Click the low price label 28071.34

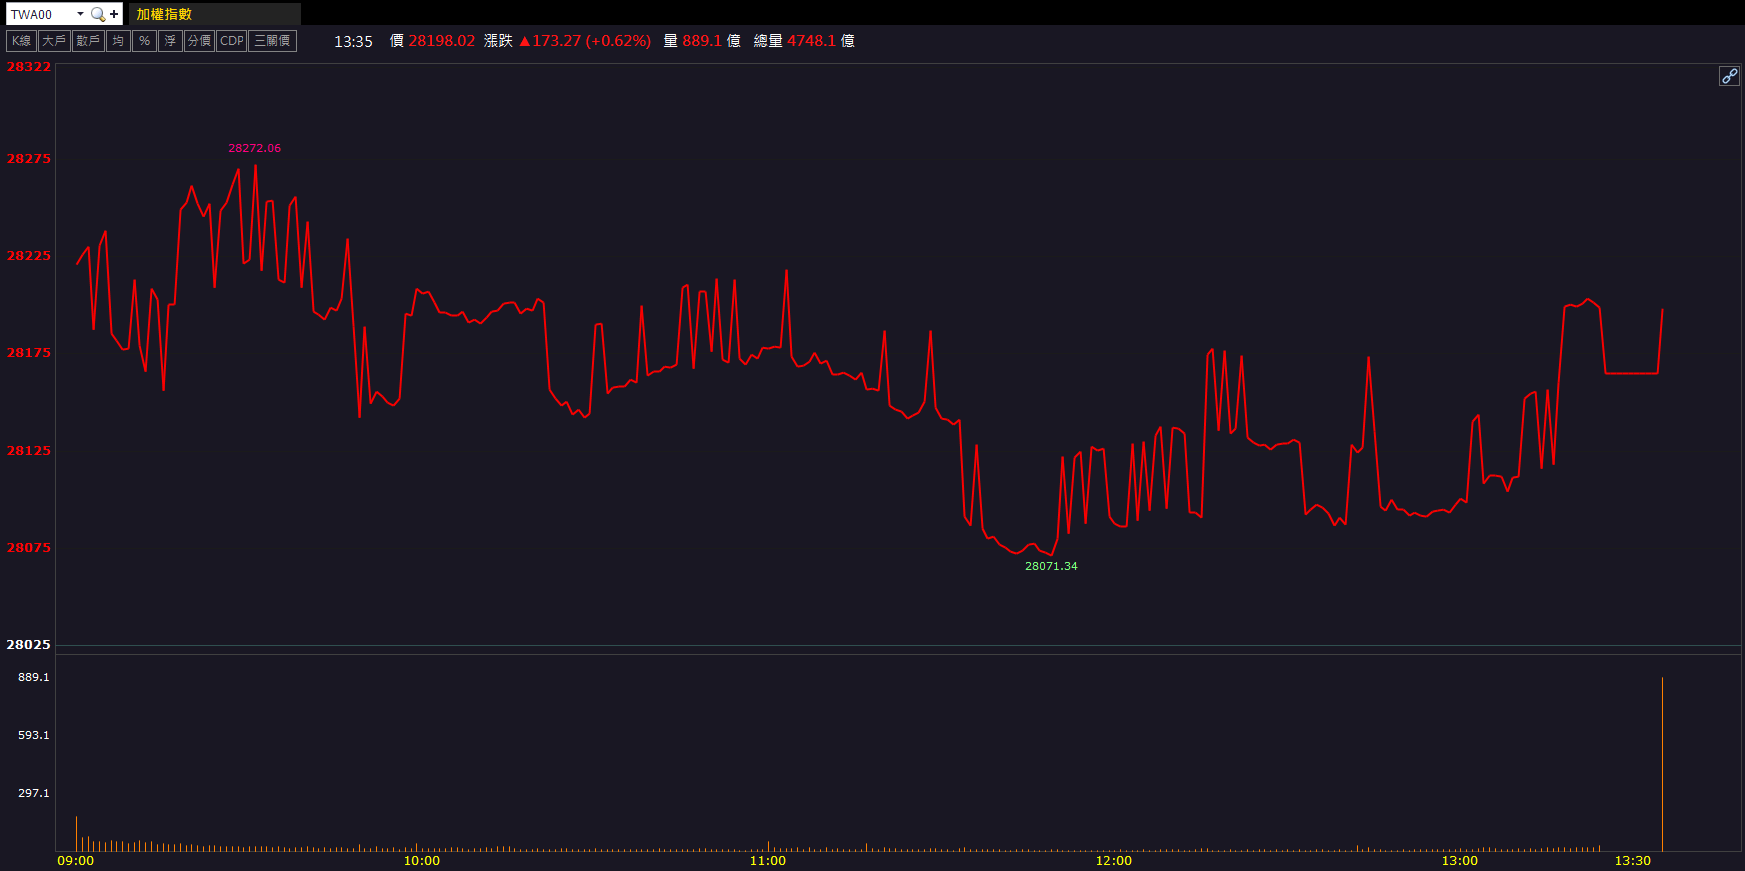tap(1051, 566)
